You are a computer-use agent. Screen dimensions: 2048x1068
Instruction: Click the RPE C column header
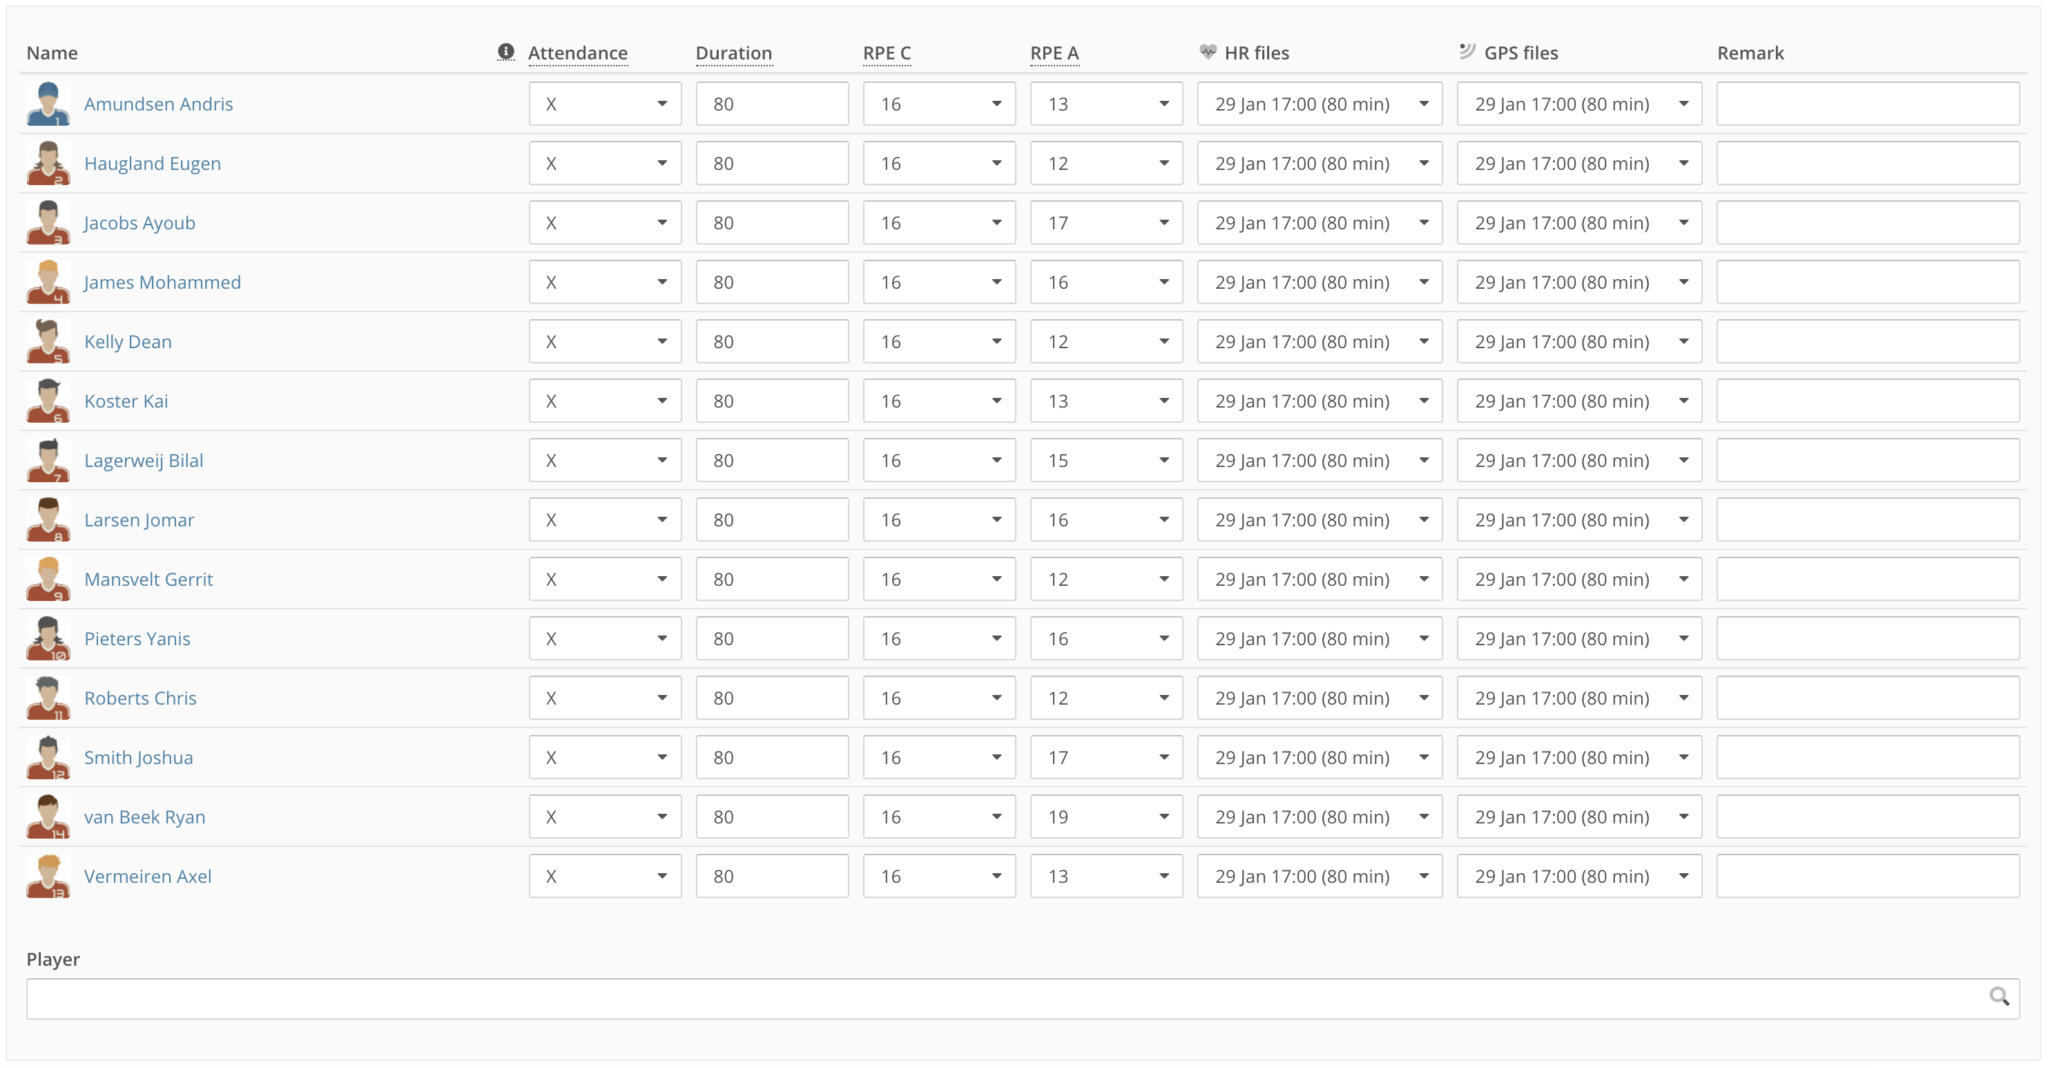click(886, 53)
